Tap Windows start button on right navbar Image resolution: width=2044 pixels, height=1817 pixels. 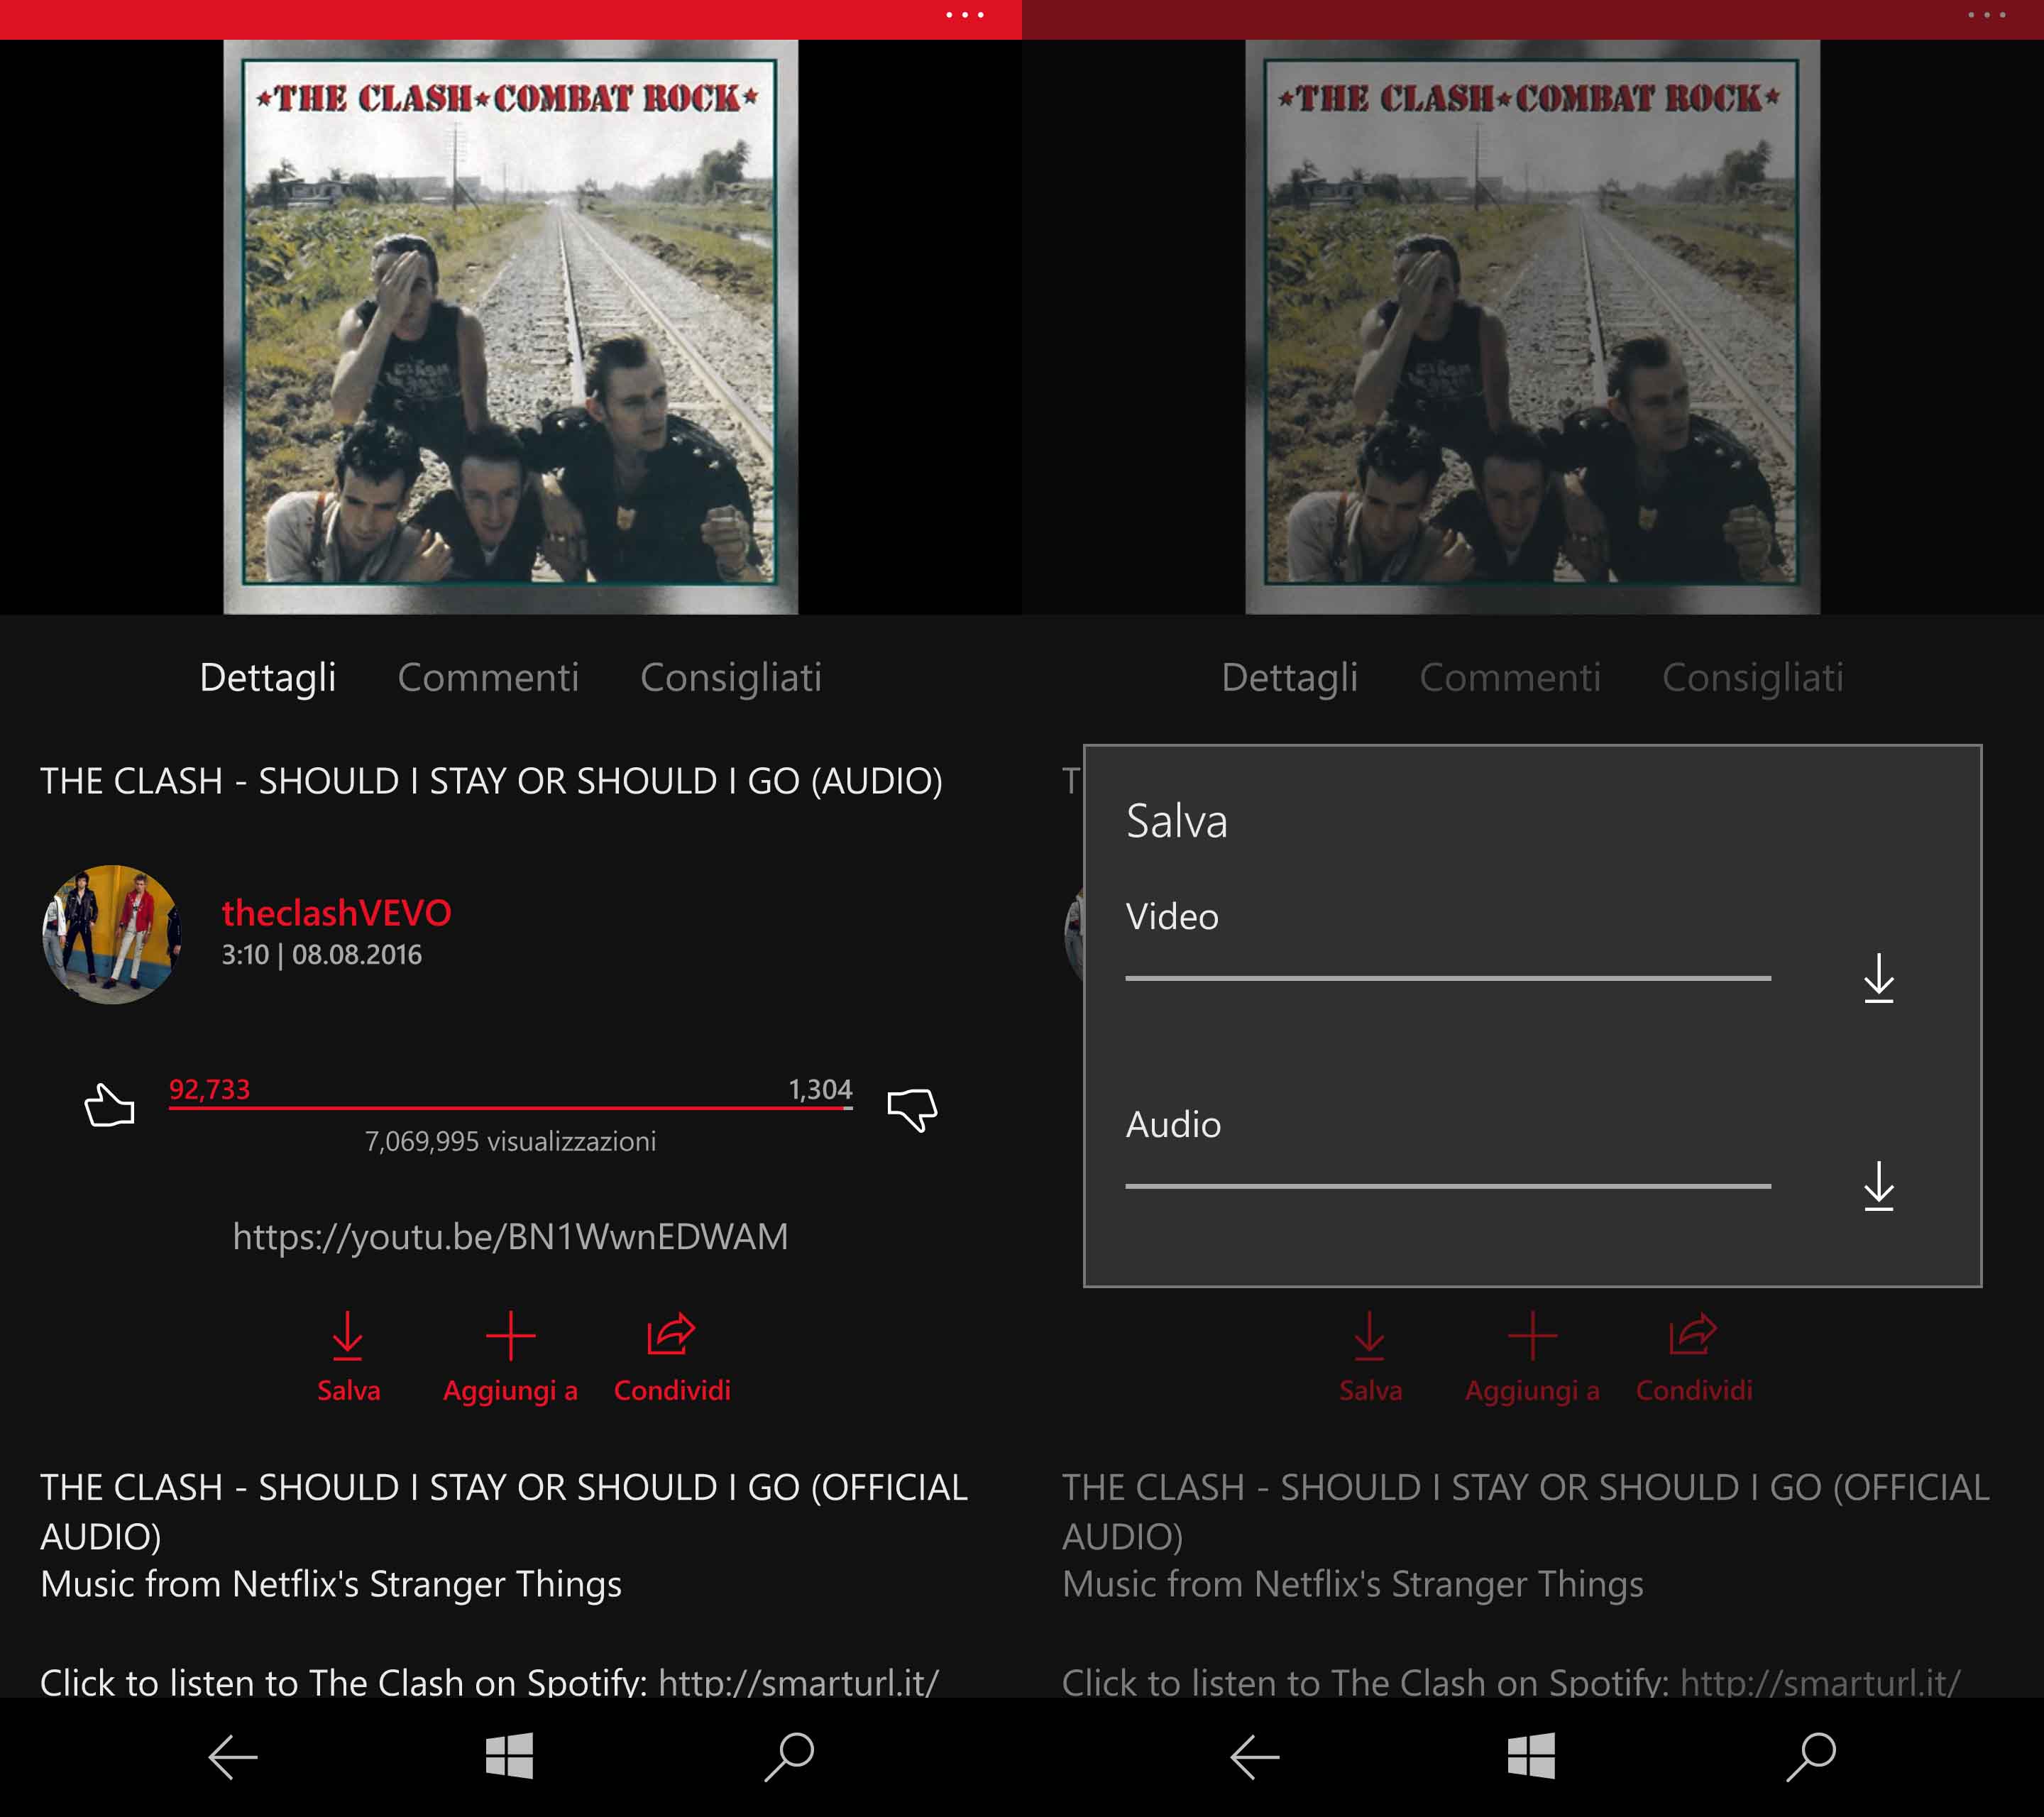1532,1756
